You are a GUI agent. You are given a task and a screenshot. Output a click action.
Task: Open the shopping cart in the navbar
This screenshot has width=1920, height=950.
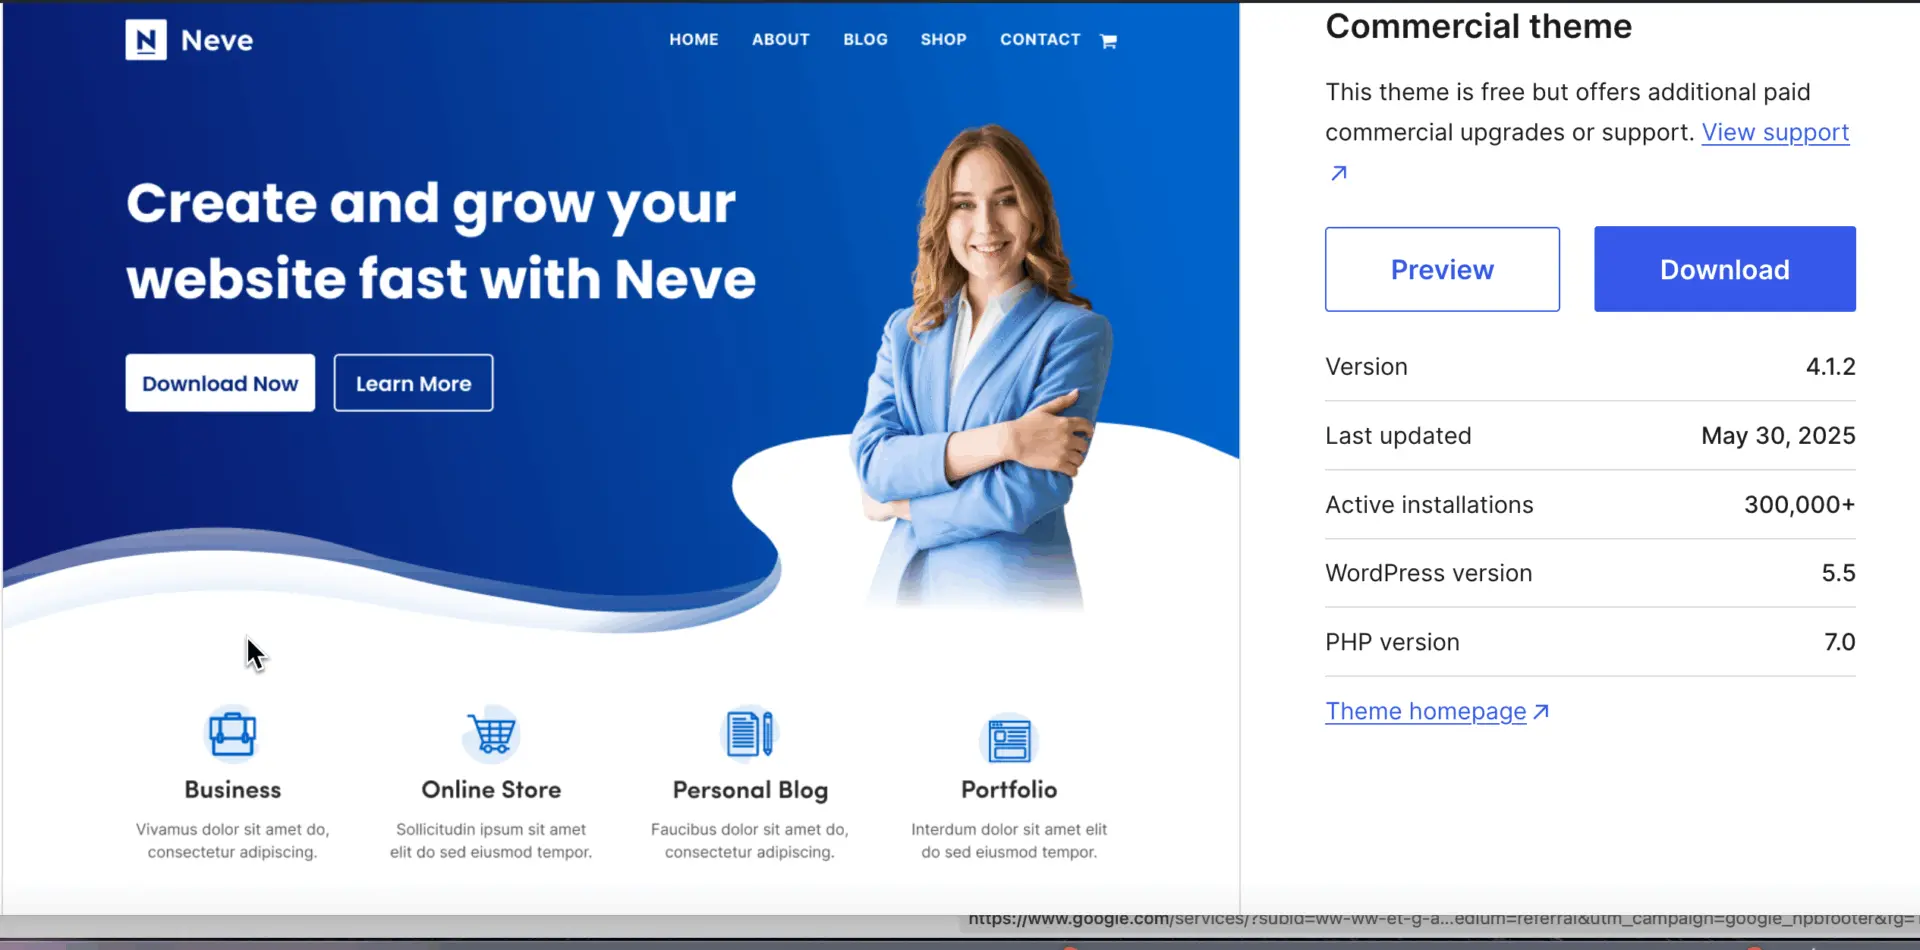point(1108,40)
